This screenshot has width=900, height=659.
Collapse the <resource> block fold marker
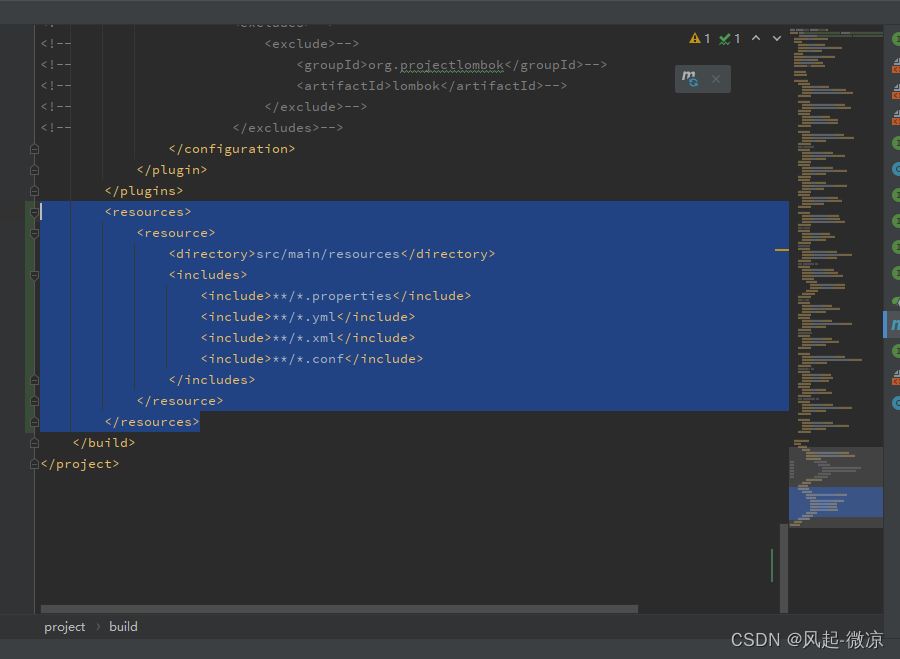pyautogui.click(x=34, y=233)
